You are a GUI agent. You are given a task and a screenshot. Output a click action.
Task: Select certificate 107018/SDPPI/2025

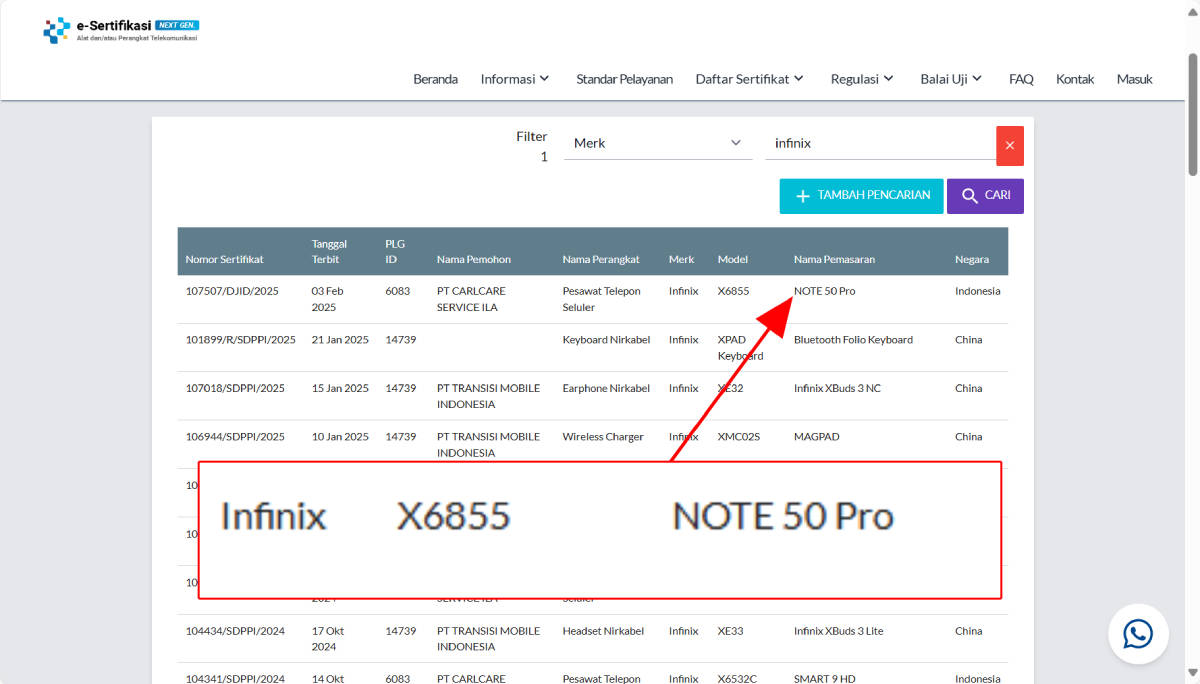point(235,388)
